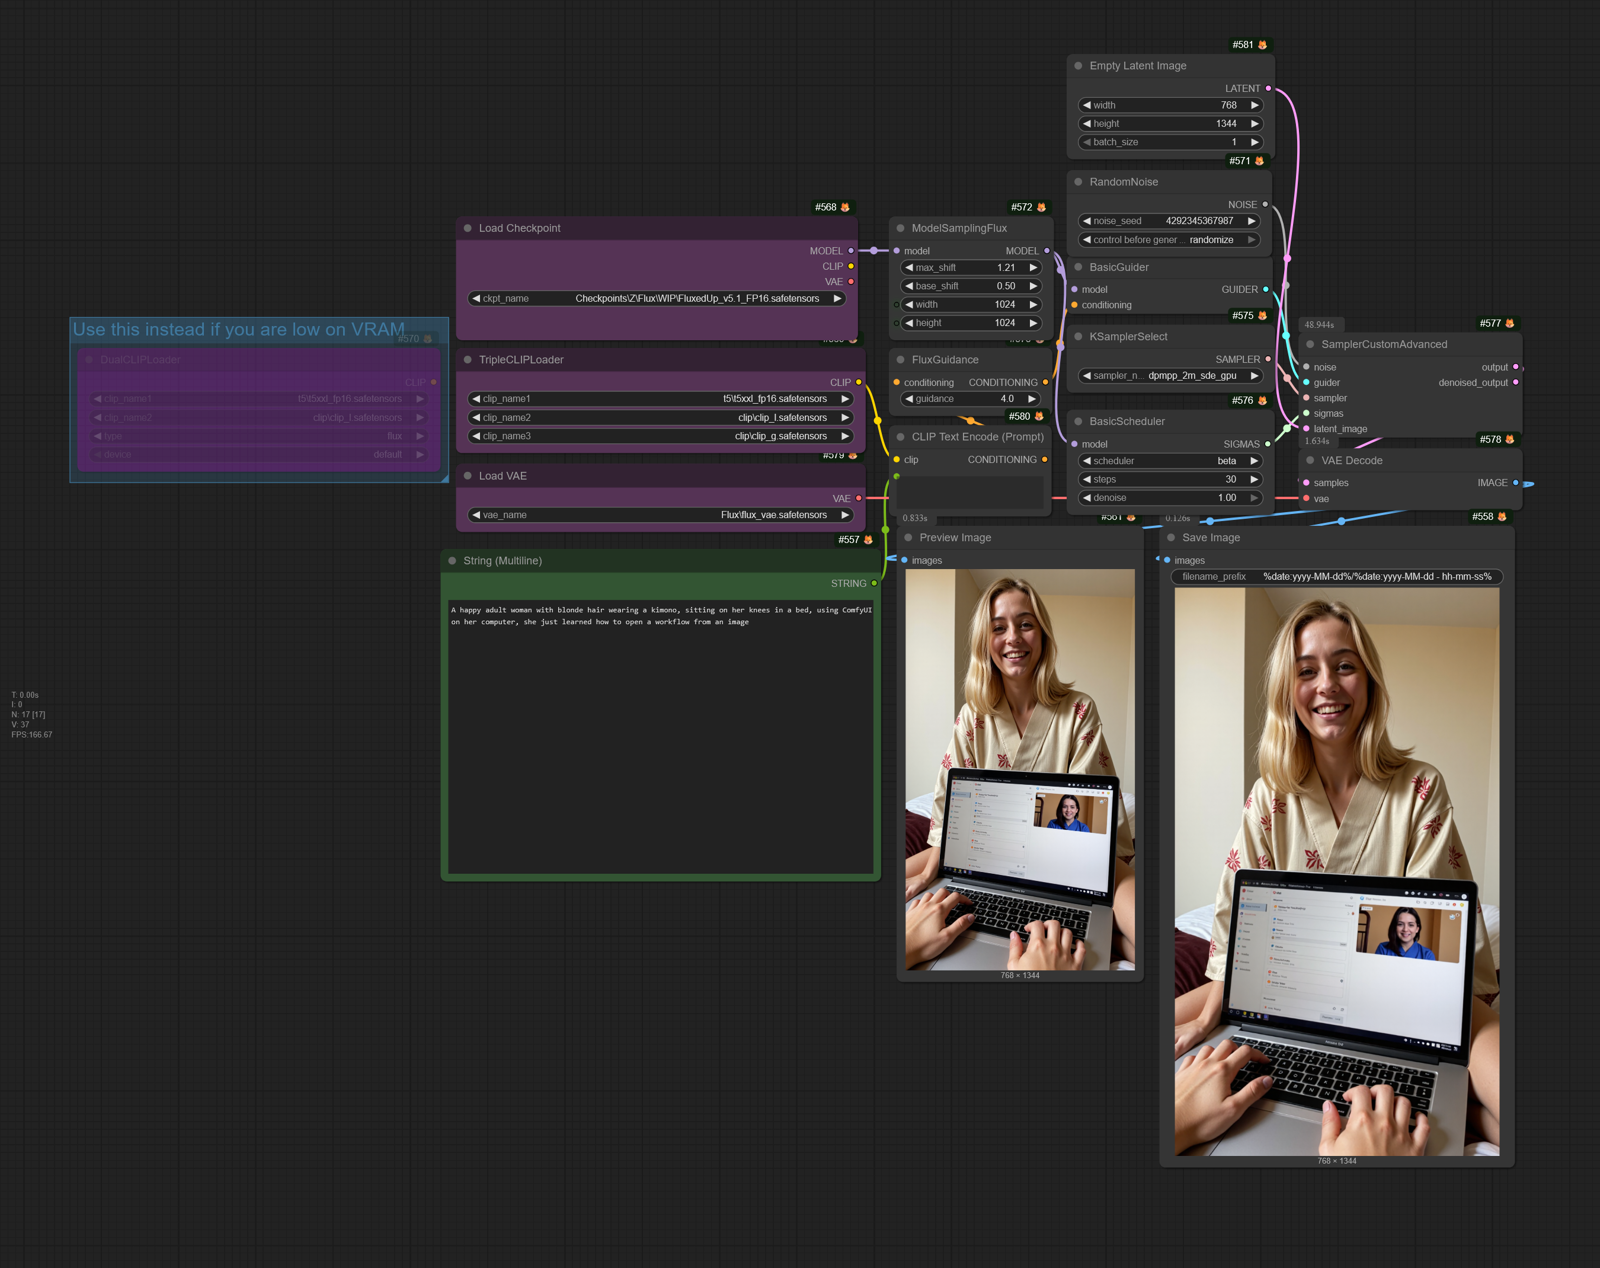Collapse the SamplerCustomAdvanced node
The height and width of the screenshot is (1268, 1600).
(1310, 344)
